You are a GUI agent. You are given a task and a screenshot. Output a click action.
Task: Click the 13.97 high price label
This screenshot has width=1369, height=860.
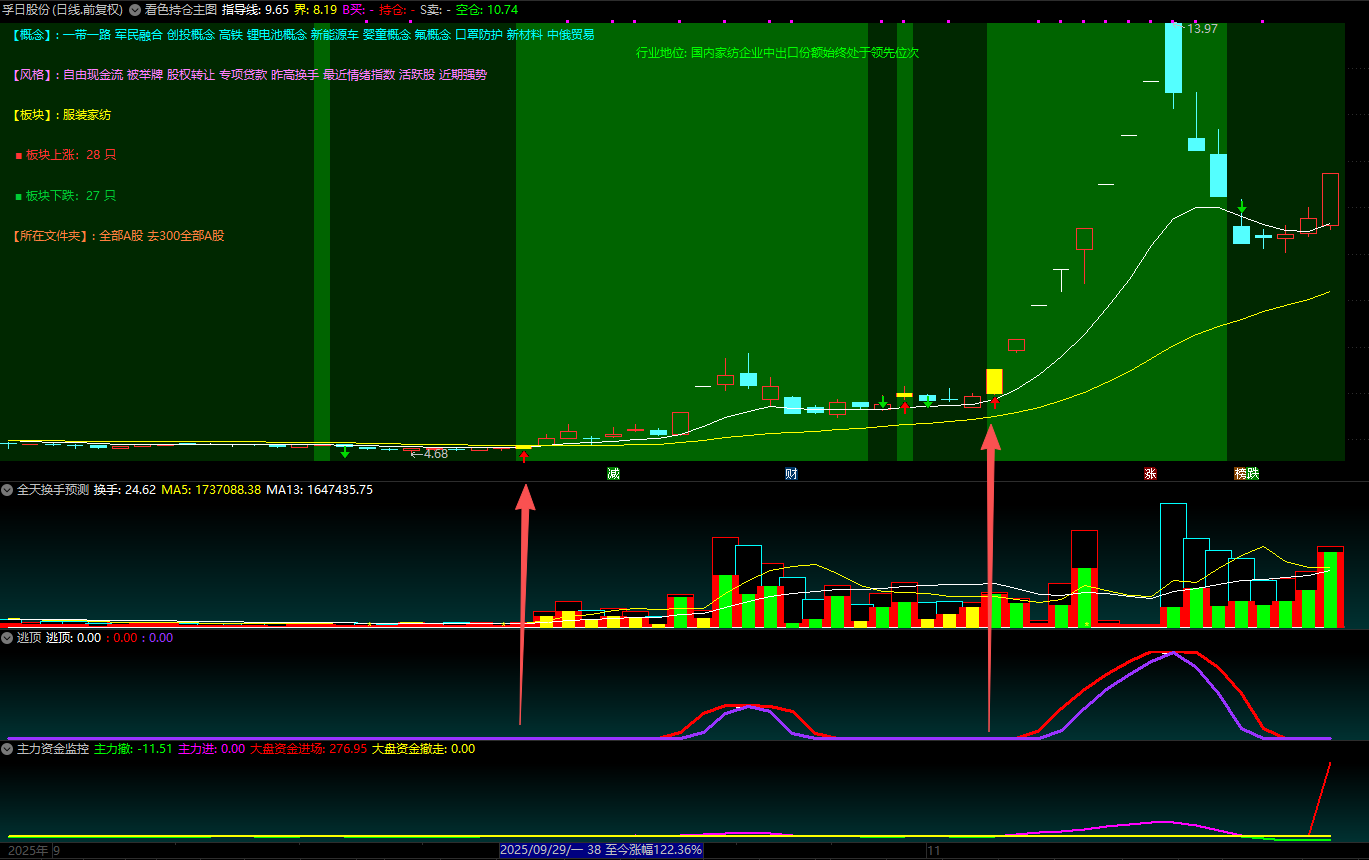[x=1201, y=29]
